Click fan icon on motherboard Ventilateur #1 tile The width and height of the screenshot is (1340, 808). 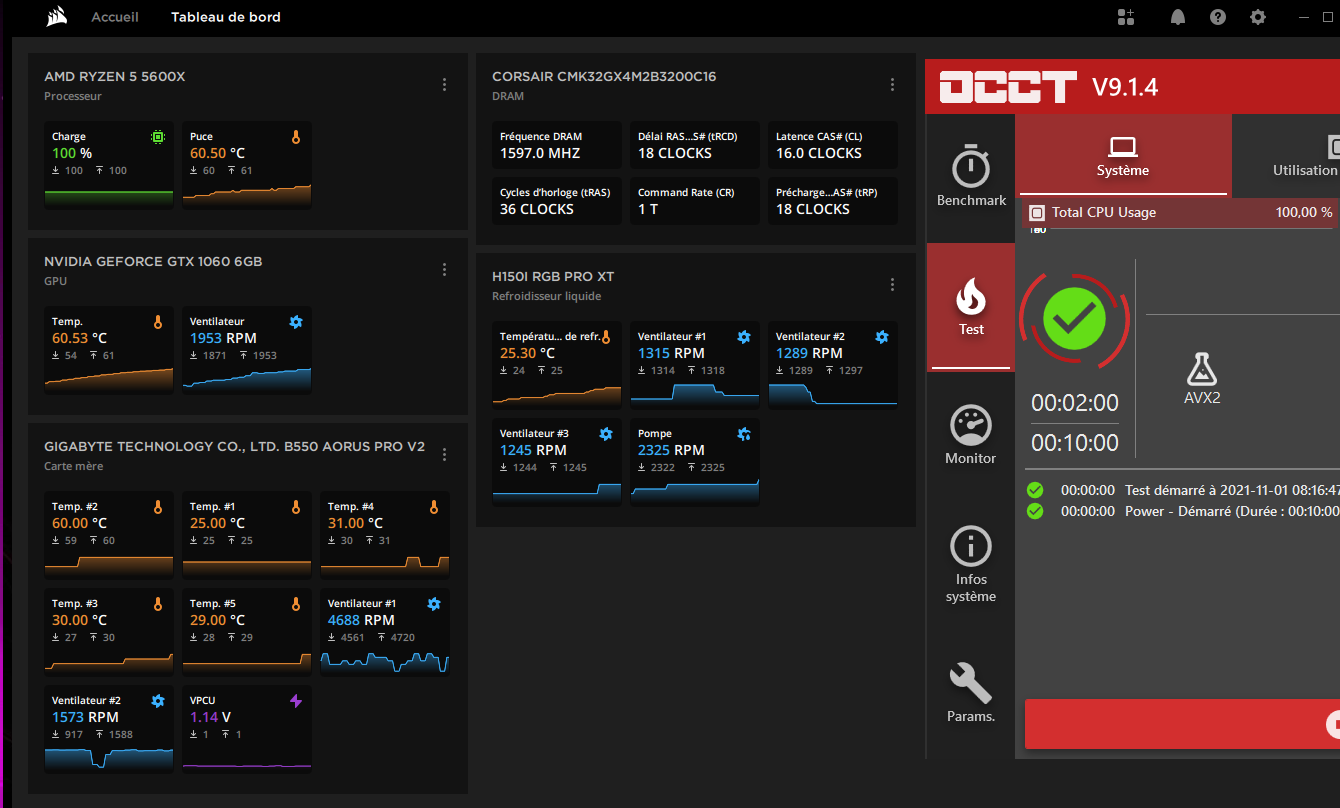434,604
